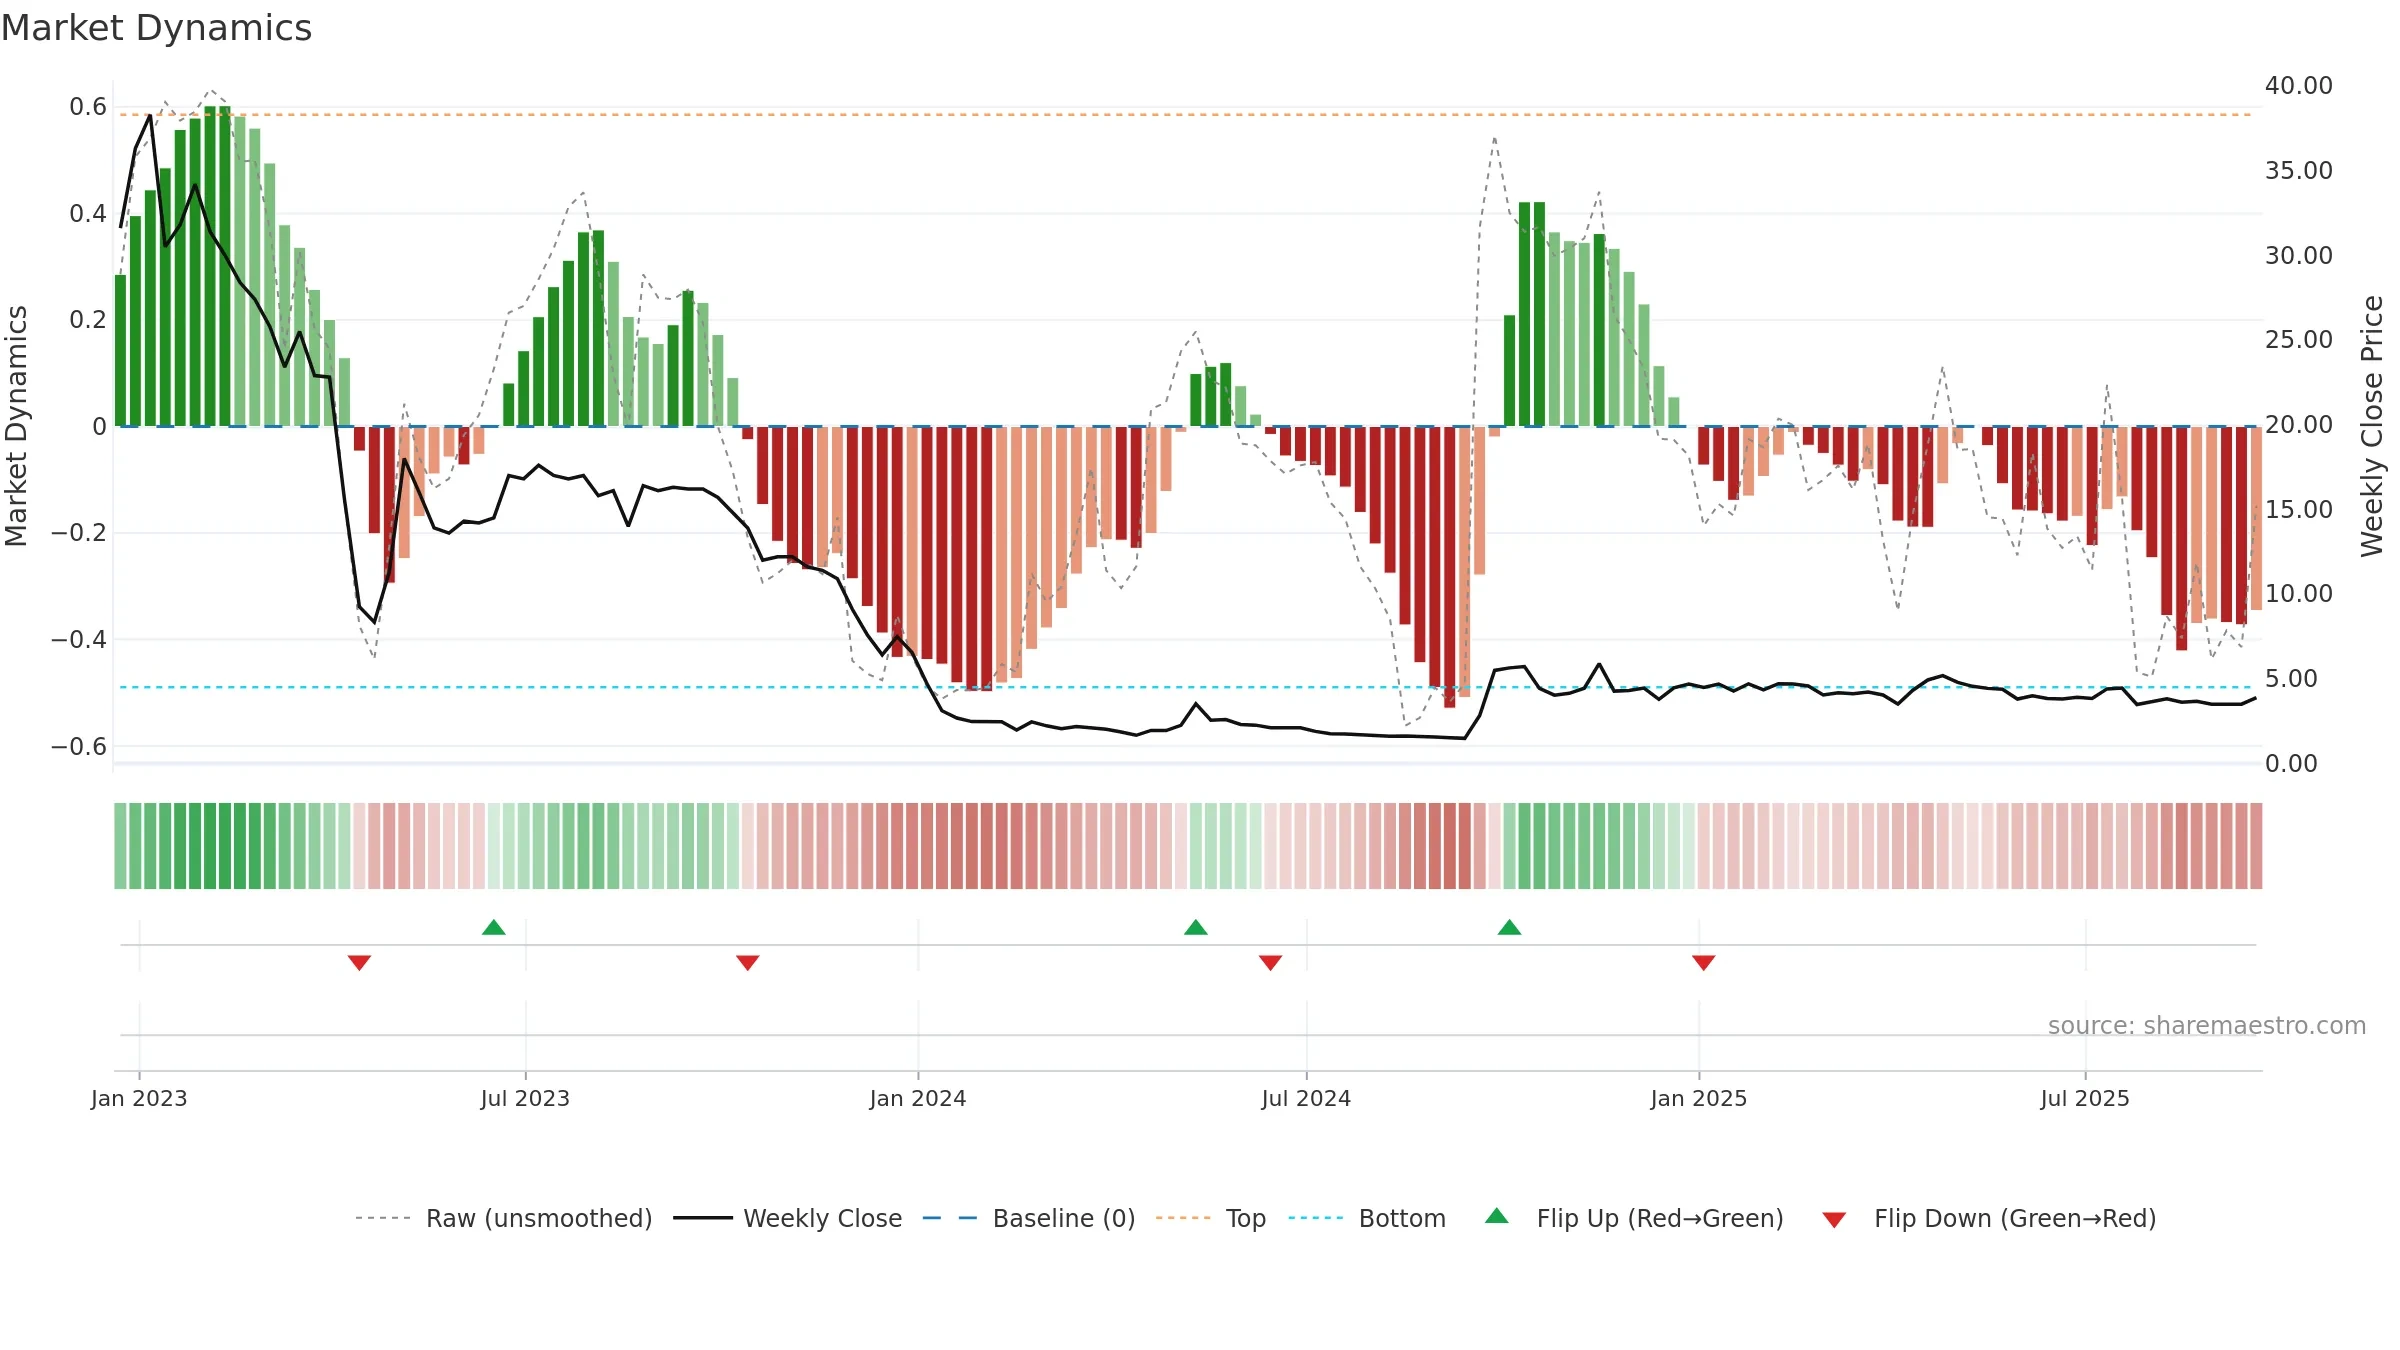Screen dimensions: 2400x1350
Task: Click the Market Dynamics chart title
Action: point(156,28)
